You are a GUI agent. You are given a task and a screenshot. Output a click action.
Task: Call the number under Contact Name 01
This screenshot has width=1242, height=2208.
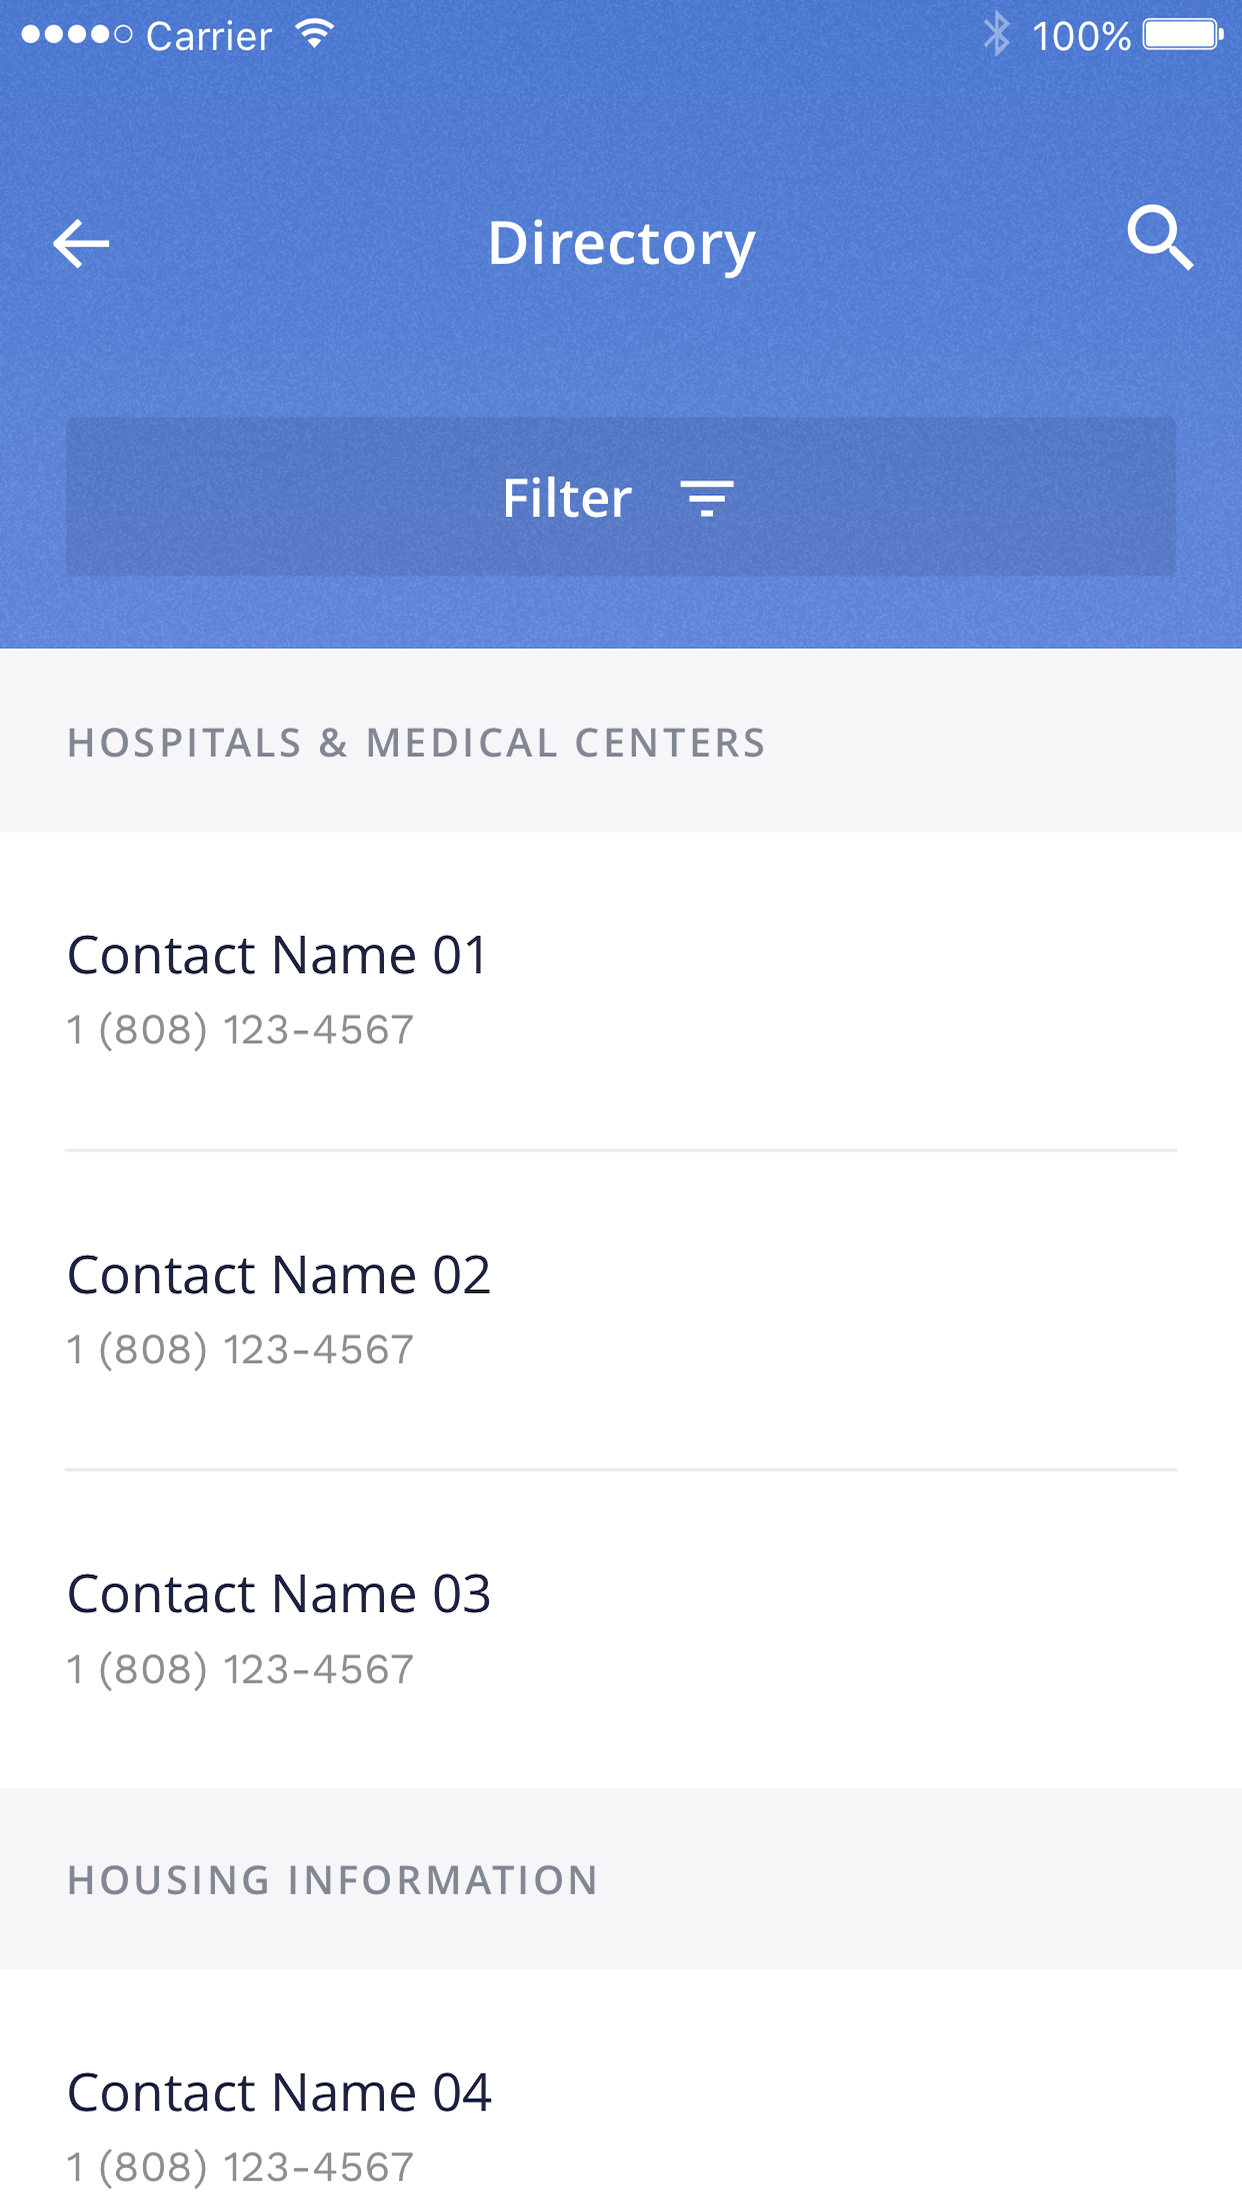[x=240, y=1030]
